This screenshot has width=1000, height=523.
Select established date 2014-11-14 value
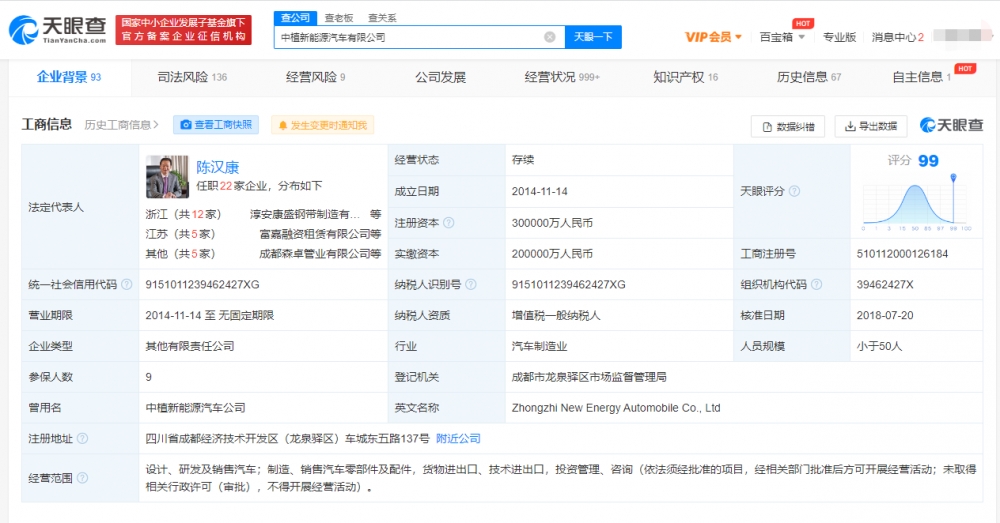click(540, 191)
